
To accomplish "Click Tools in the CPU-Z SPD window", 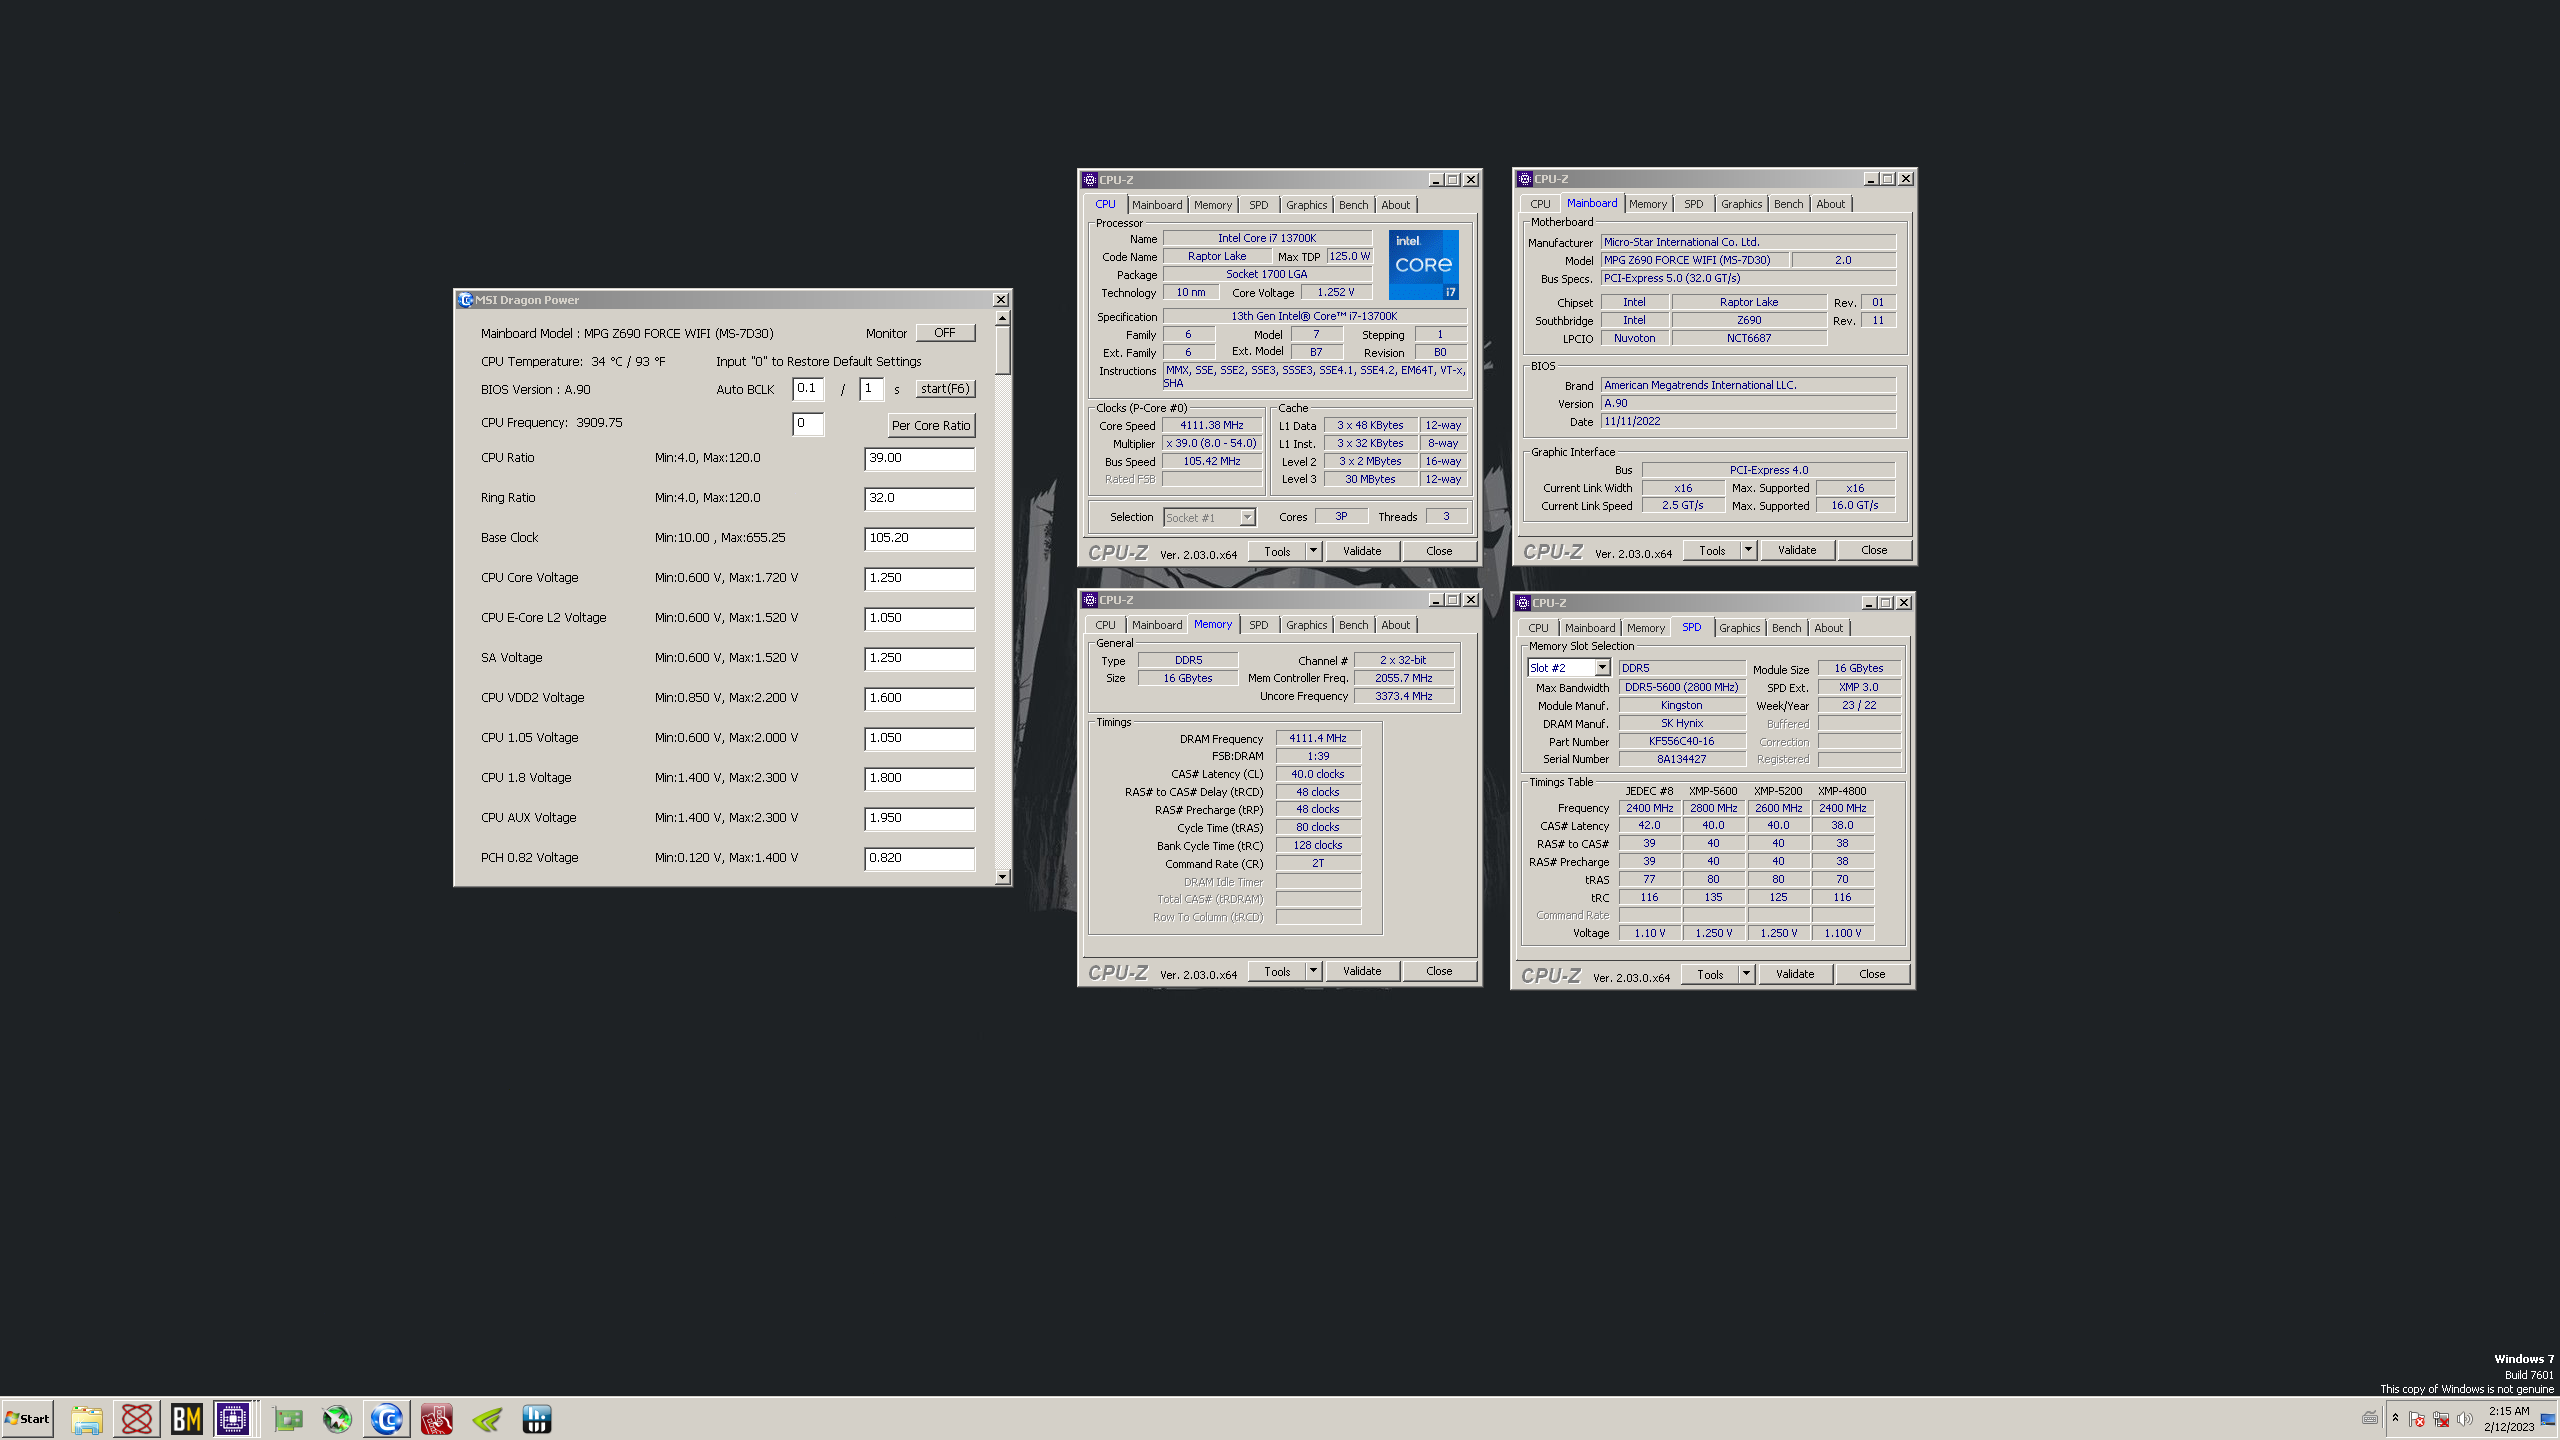I will [1709, 974].
